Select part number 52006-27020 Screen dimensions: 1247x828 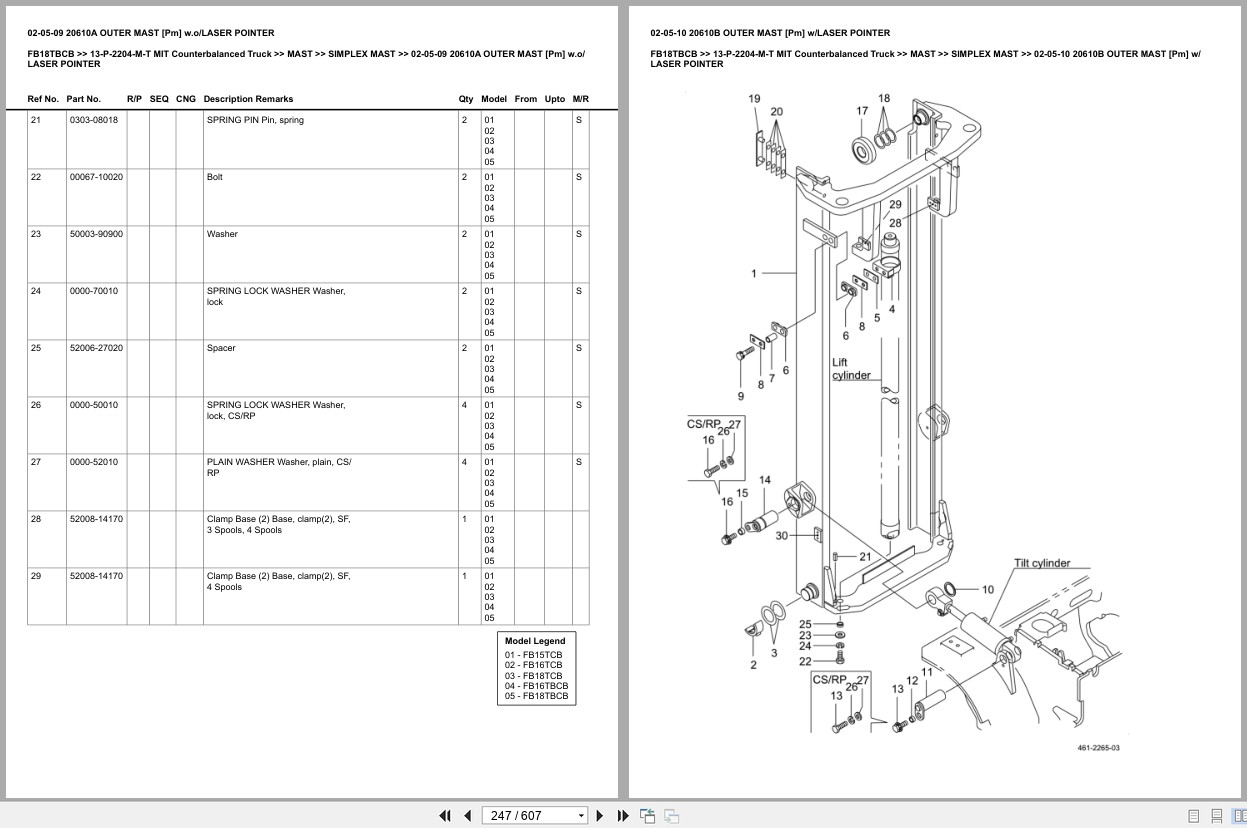tap(96, 348)
